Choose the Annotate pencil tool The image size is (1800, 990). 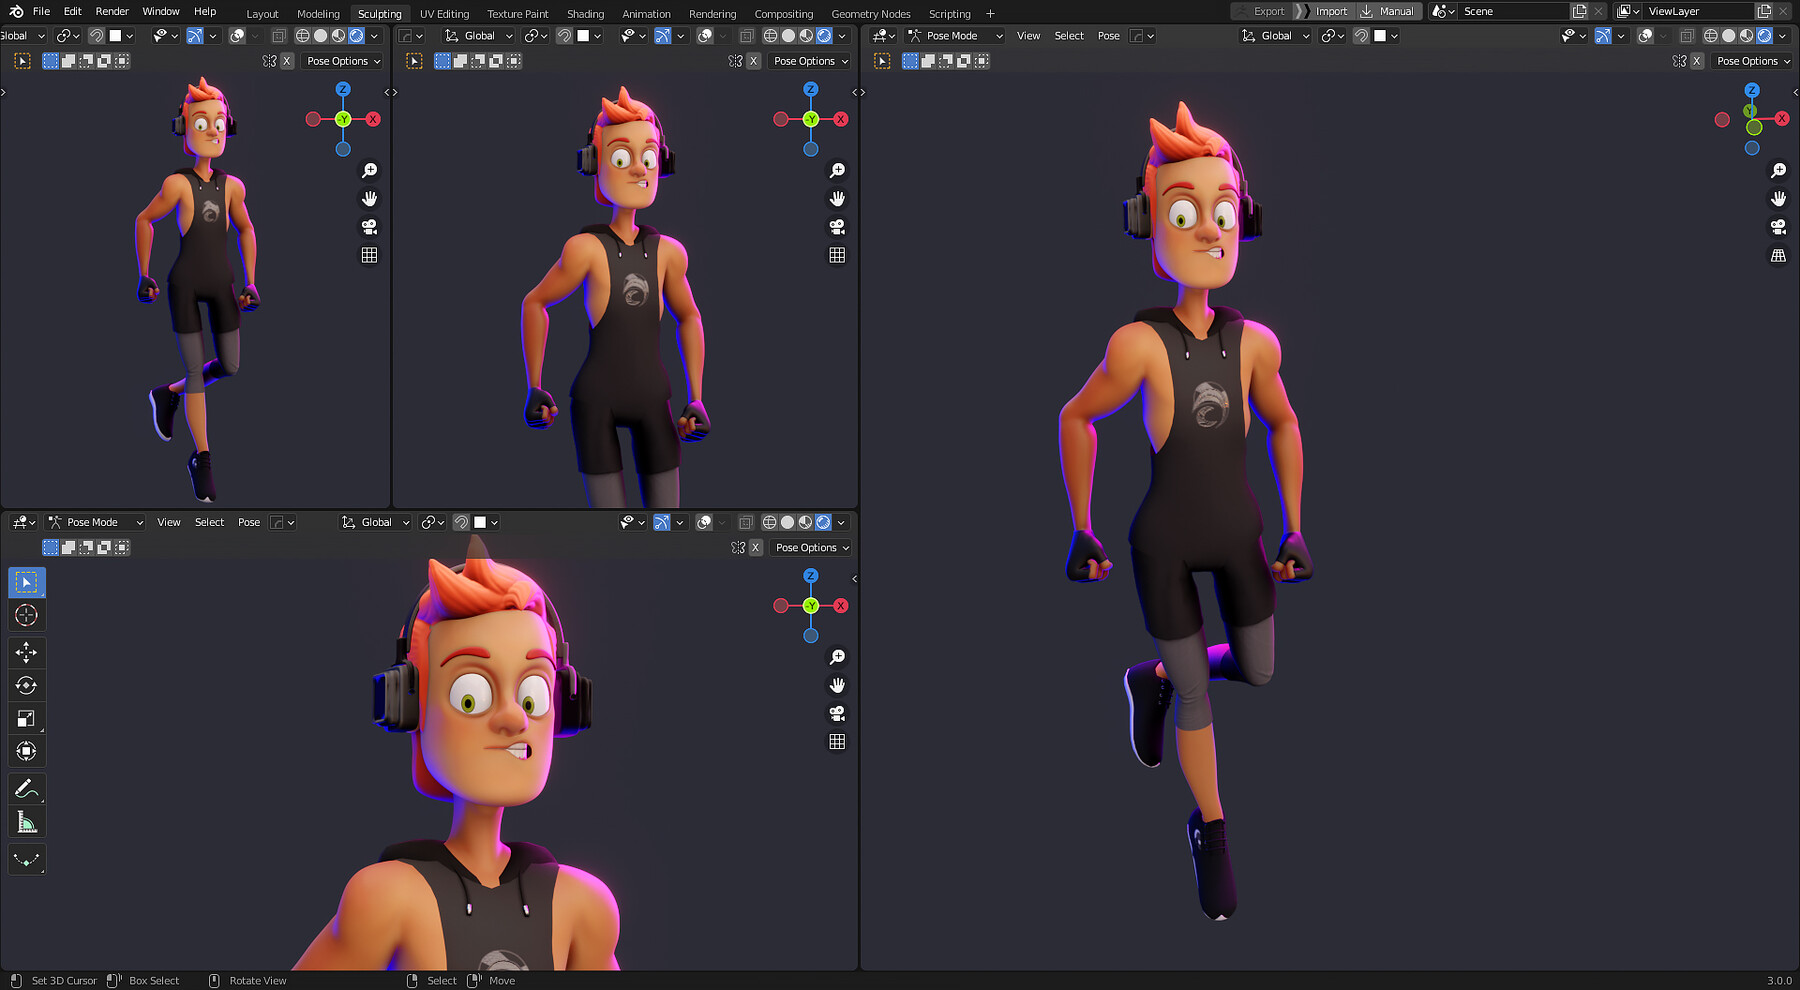pyautogui.click(x=26, y=789)
